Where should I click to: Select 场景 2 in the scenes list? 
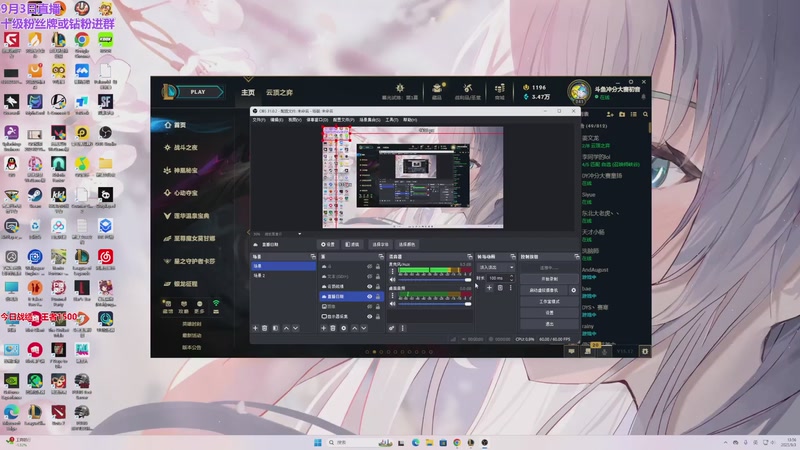point(283,276)
